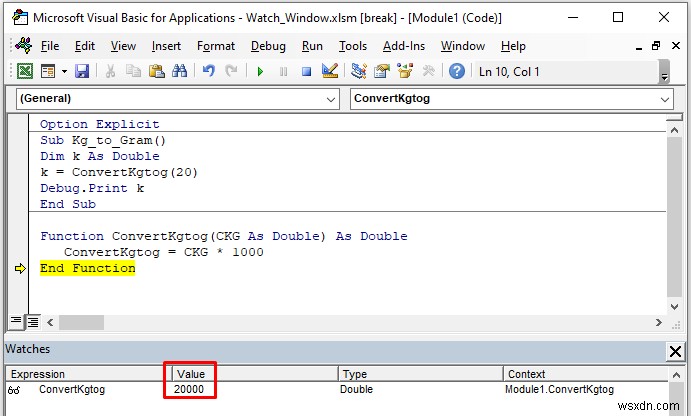
Task: Open the View menu
Action: point(123,46)
